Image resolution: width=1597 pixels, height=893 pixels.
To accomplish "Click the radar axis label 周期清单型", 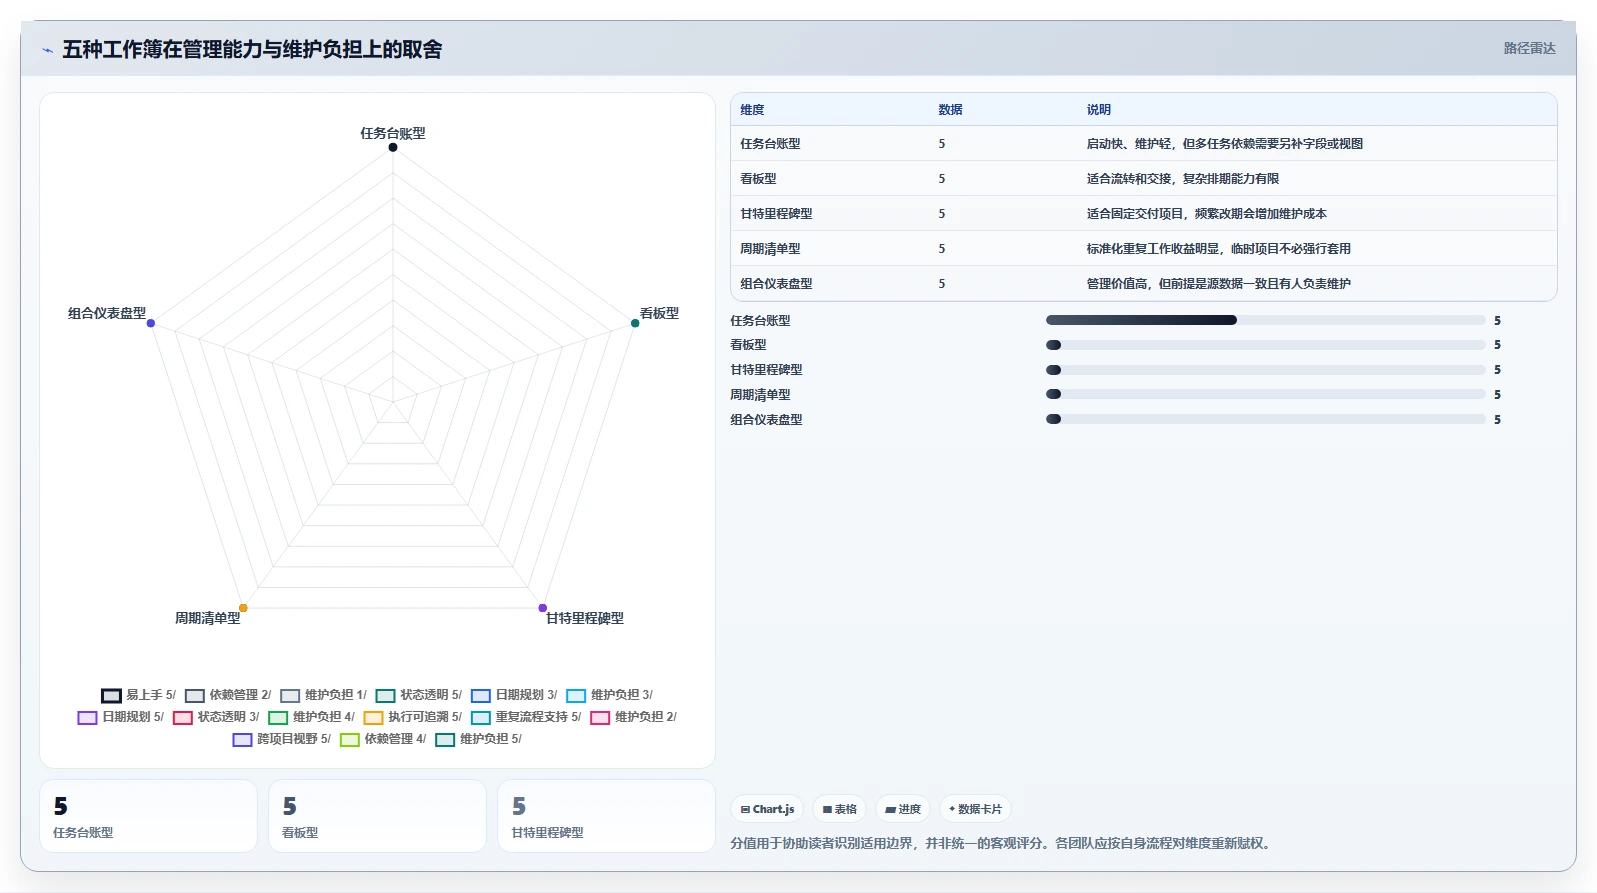I will [x=208, y=618].
